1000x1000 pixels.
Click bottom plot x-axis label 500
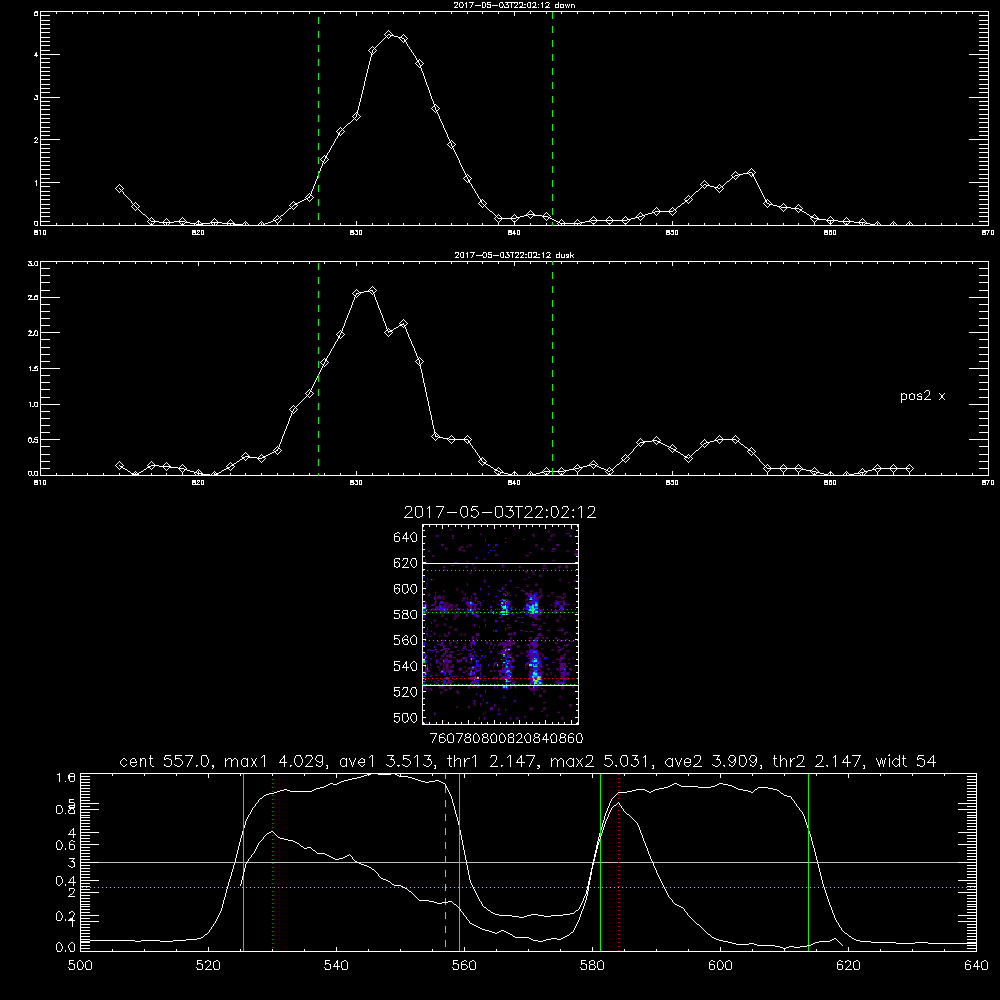[x=80, y=966]
